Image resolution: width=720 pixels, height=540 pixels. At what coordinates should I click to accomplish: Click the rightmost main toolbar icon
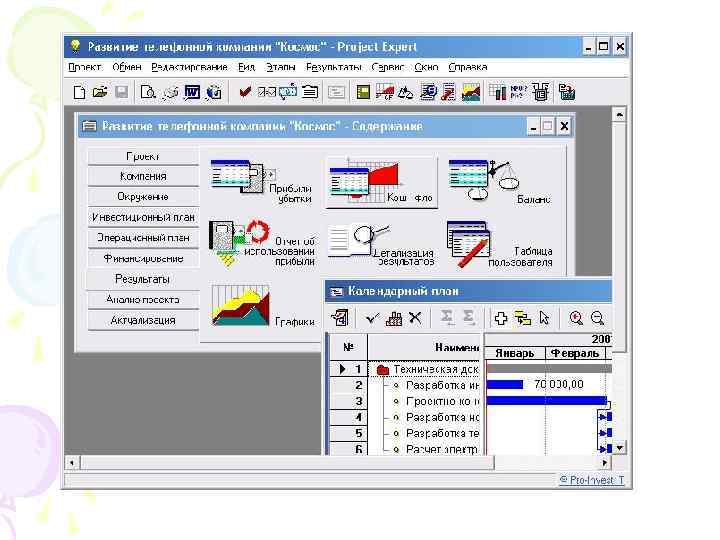[567, 92]
